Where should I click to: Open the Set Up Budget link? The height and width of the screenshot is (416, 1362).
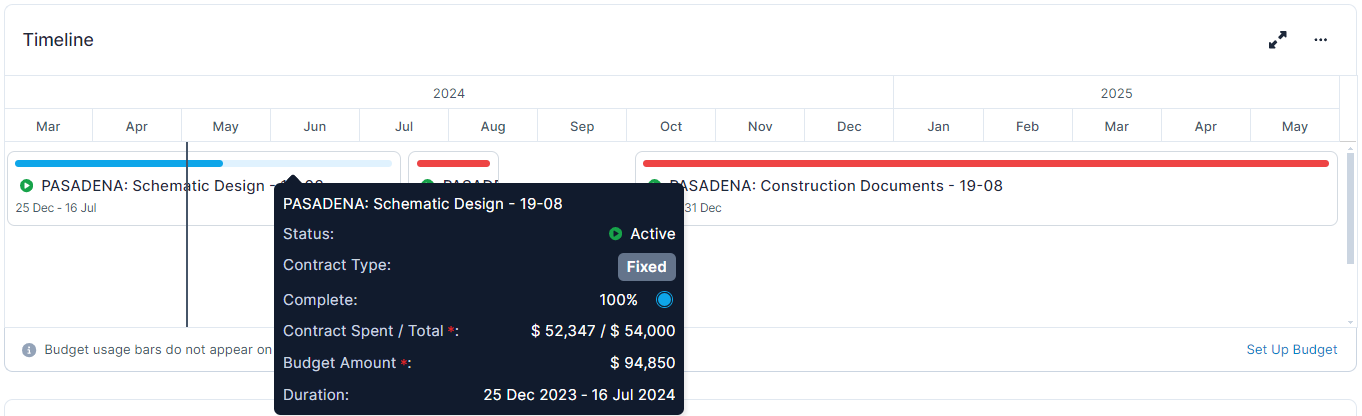[x=1292, y=349]
